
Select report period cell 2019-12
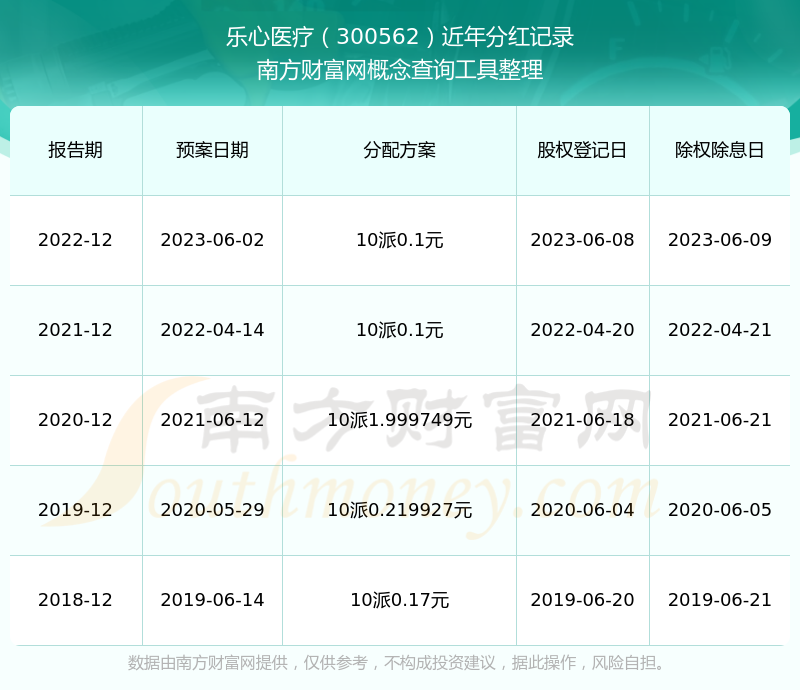[76, 509]
